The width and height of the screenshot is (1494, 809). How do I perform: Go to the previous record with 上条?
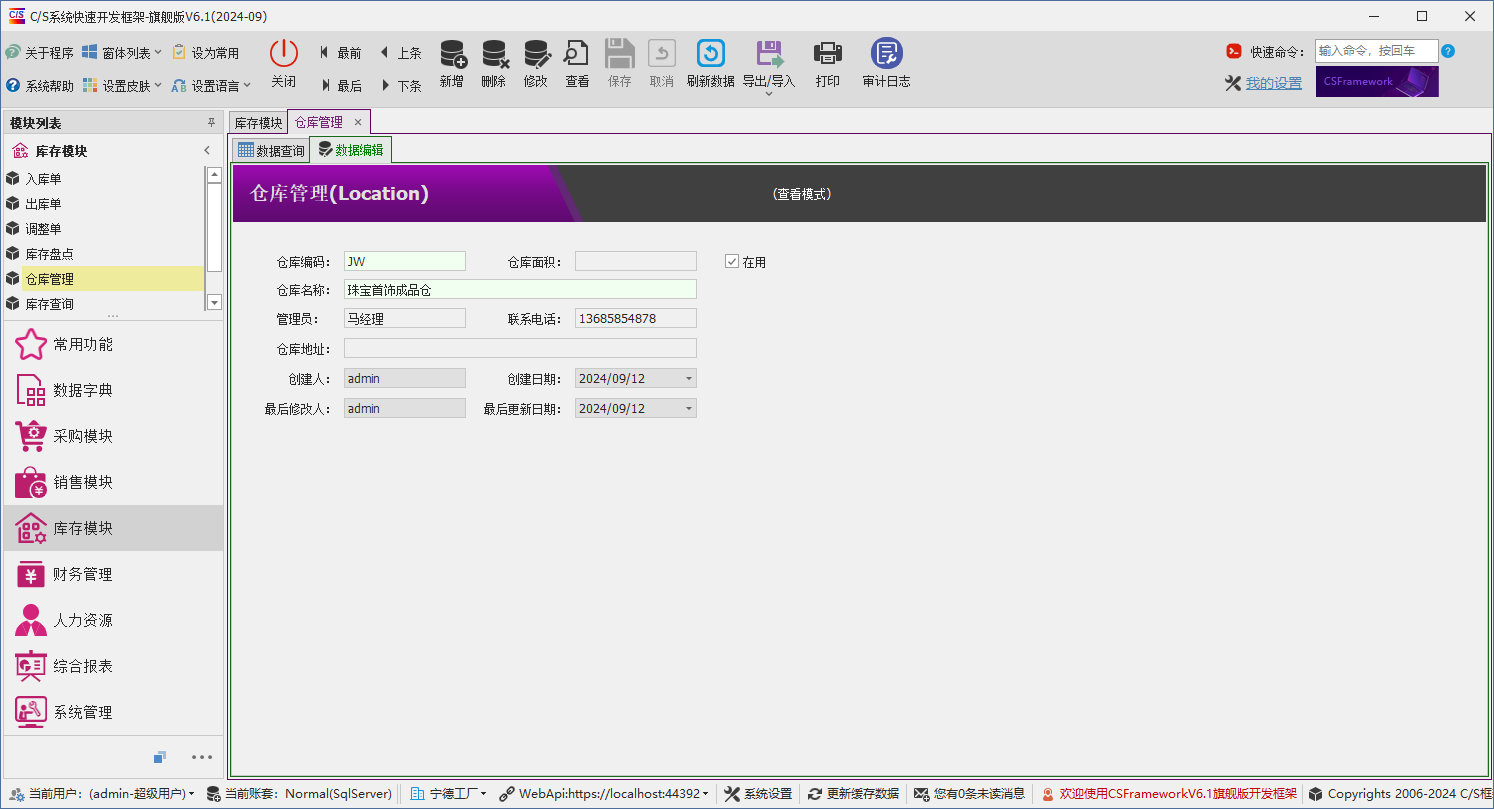(401, 53)
